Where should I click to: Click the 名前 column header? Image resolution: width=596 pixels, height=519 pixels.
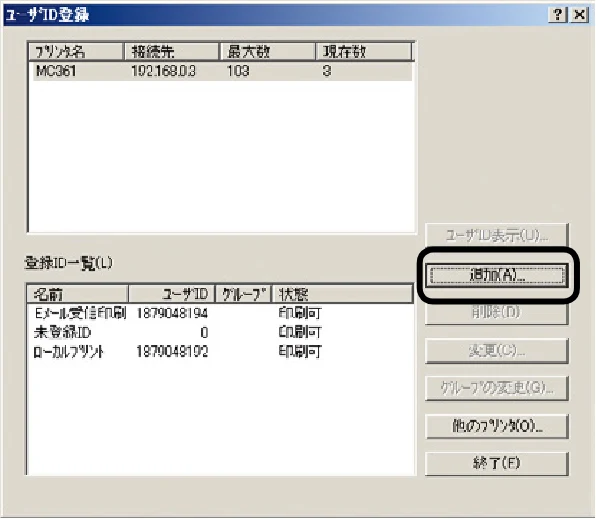(x=78, y=294)
